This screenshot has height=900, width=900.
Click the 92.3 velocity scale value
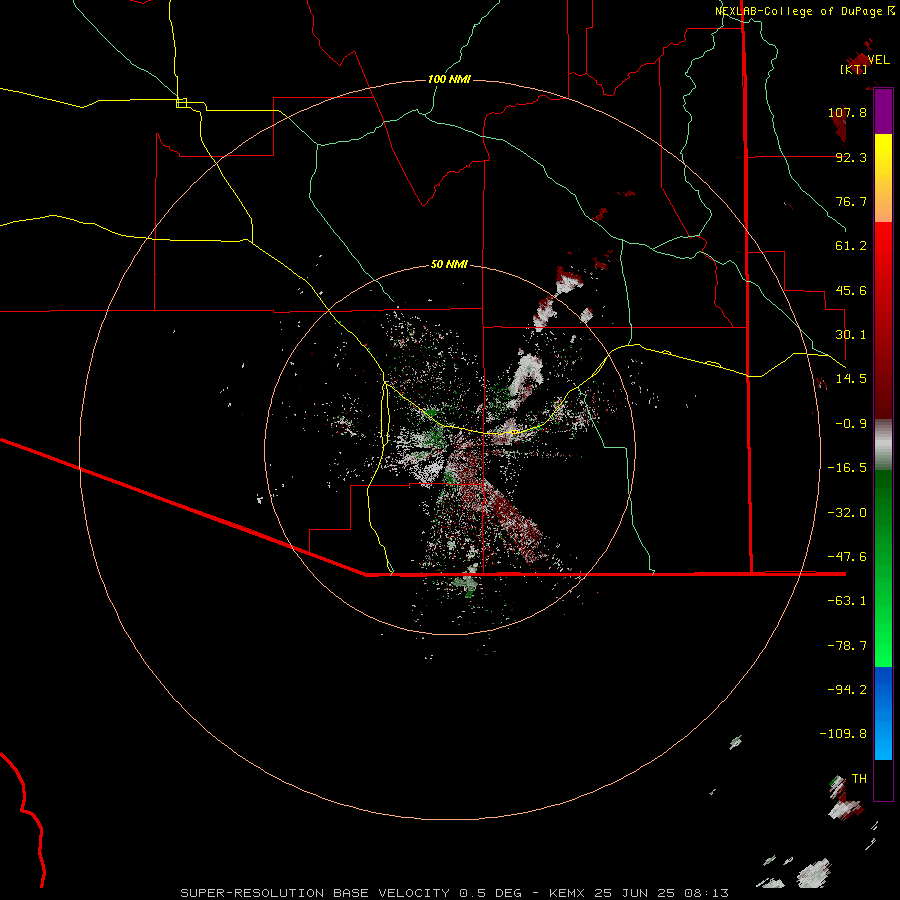click(851, 157)
